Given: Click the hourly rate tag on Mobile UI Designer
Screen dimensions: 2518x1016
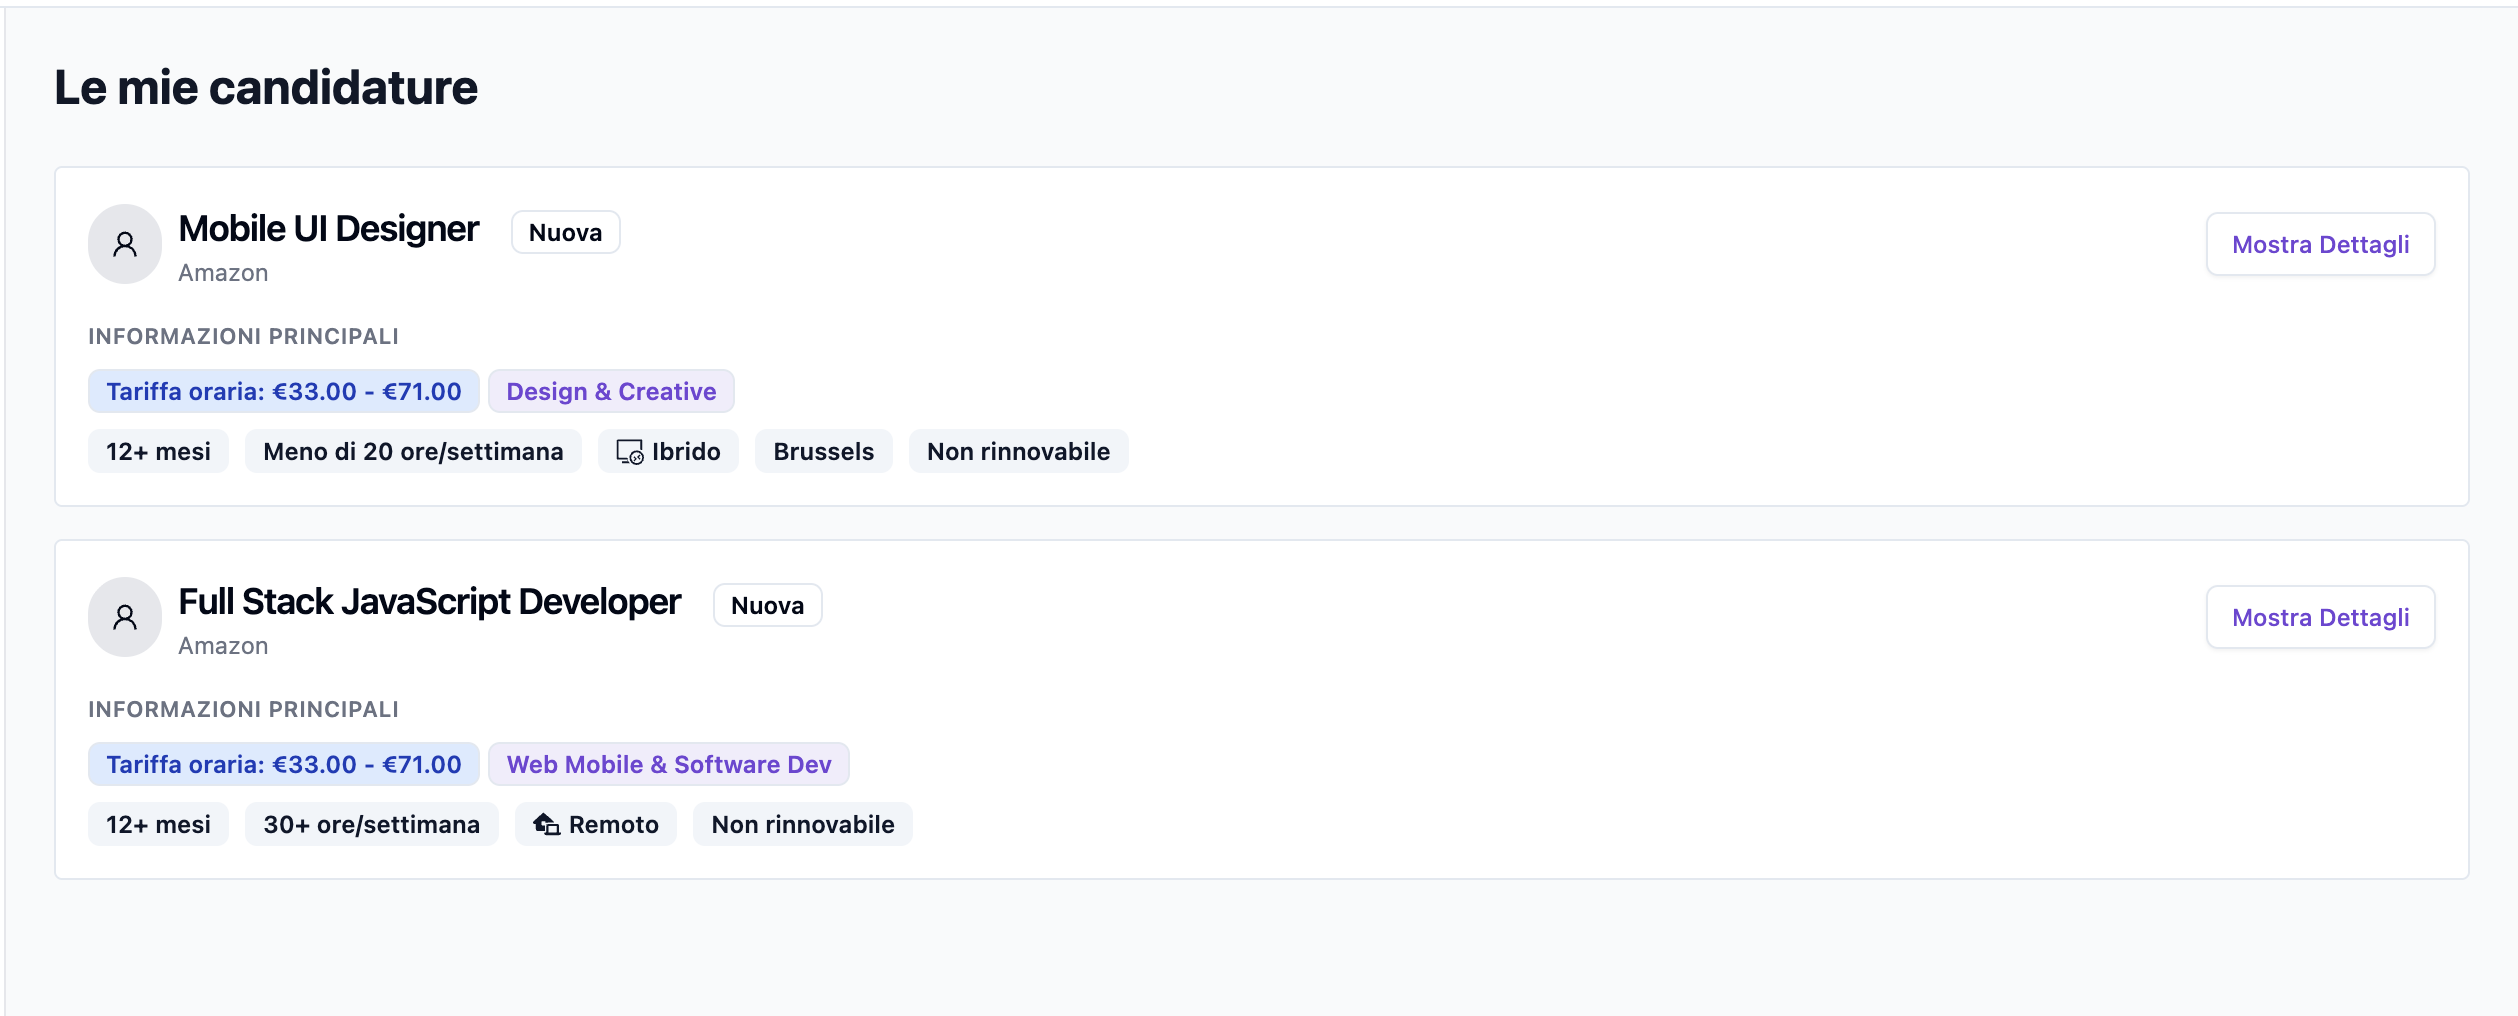Looking at the screenshot, I should point(283,391).
